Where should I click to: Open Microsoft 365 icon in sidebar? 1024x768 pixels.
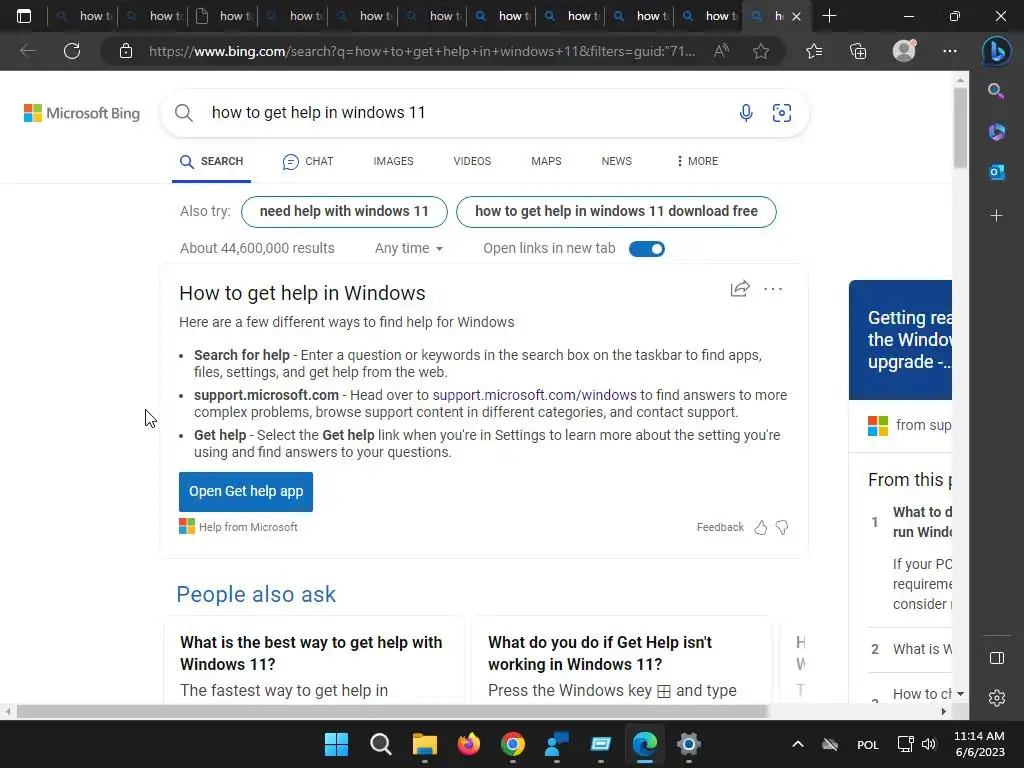point(997,131)
